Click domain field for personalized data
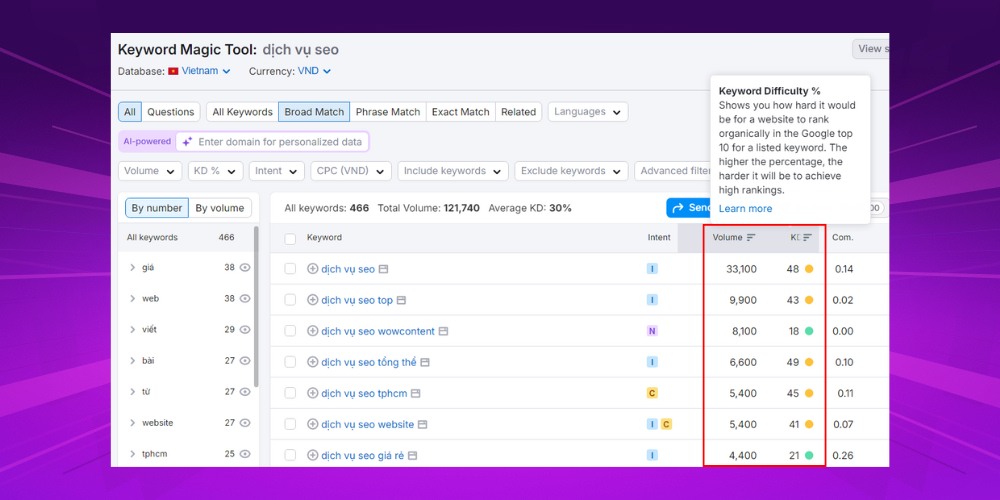 coord(273,142)
